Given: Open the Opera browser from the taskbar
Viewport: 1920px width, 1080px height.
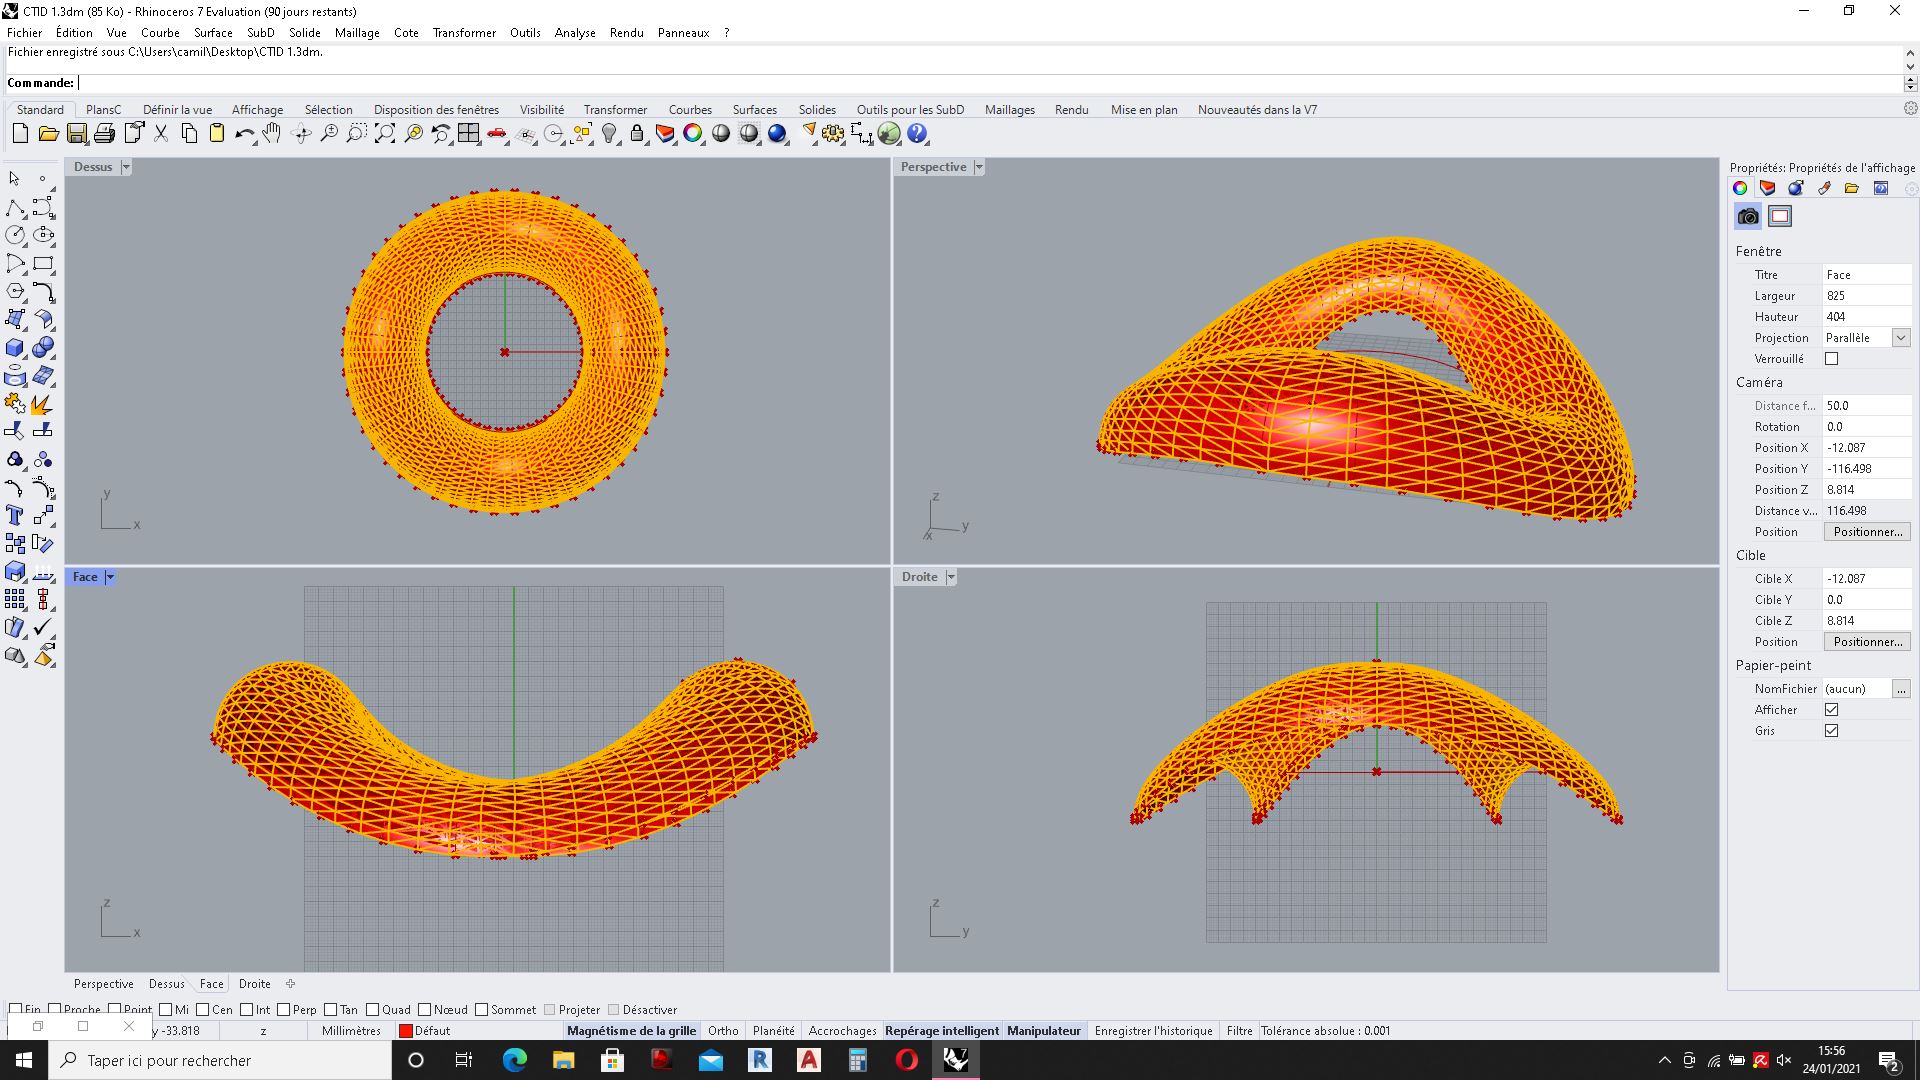Looking at the screenshot, I should pos(906,1060).
